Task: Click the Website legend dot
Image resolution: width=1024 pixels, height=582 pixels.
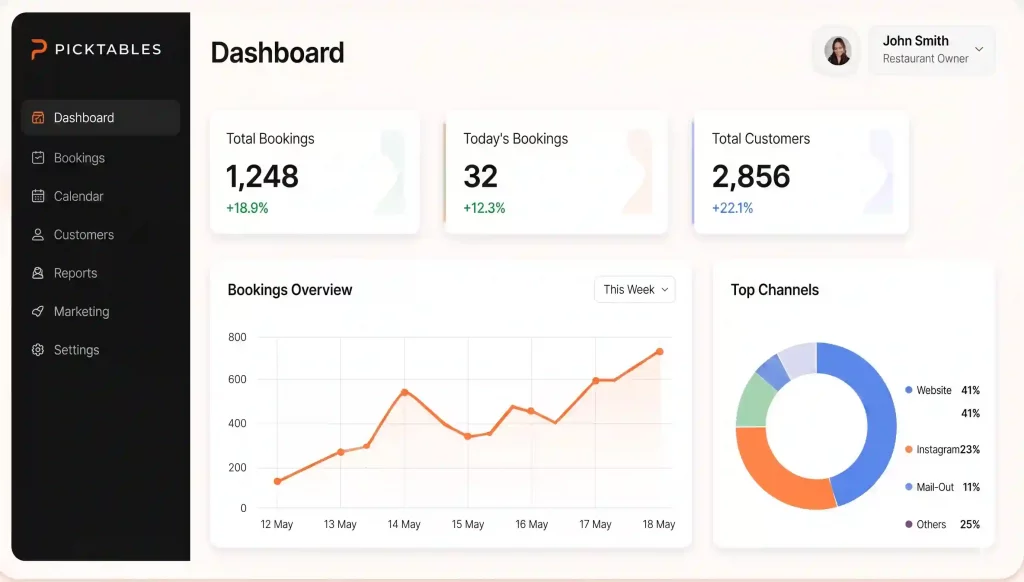Action: (908, 390)
